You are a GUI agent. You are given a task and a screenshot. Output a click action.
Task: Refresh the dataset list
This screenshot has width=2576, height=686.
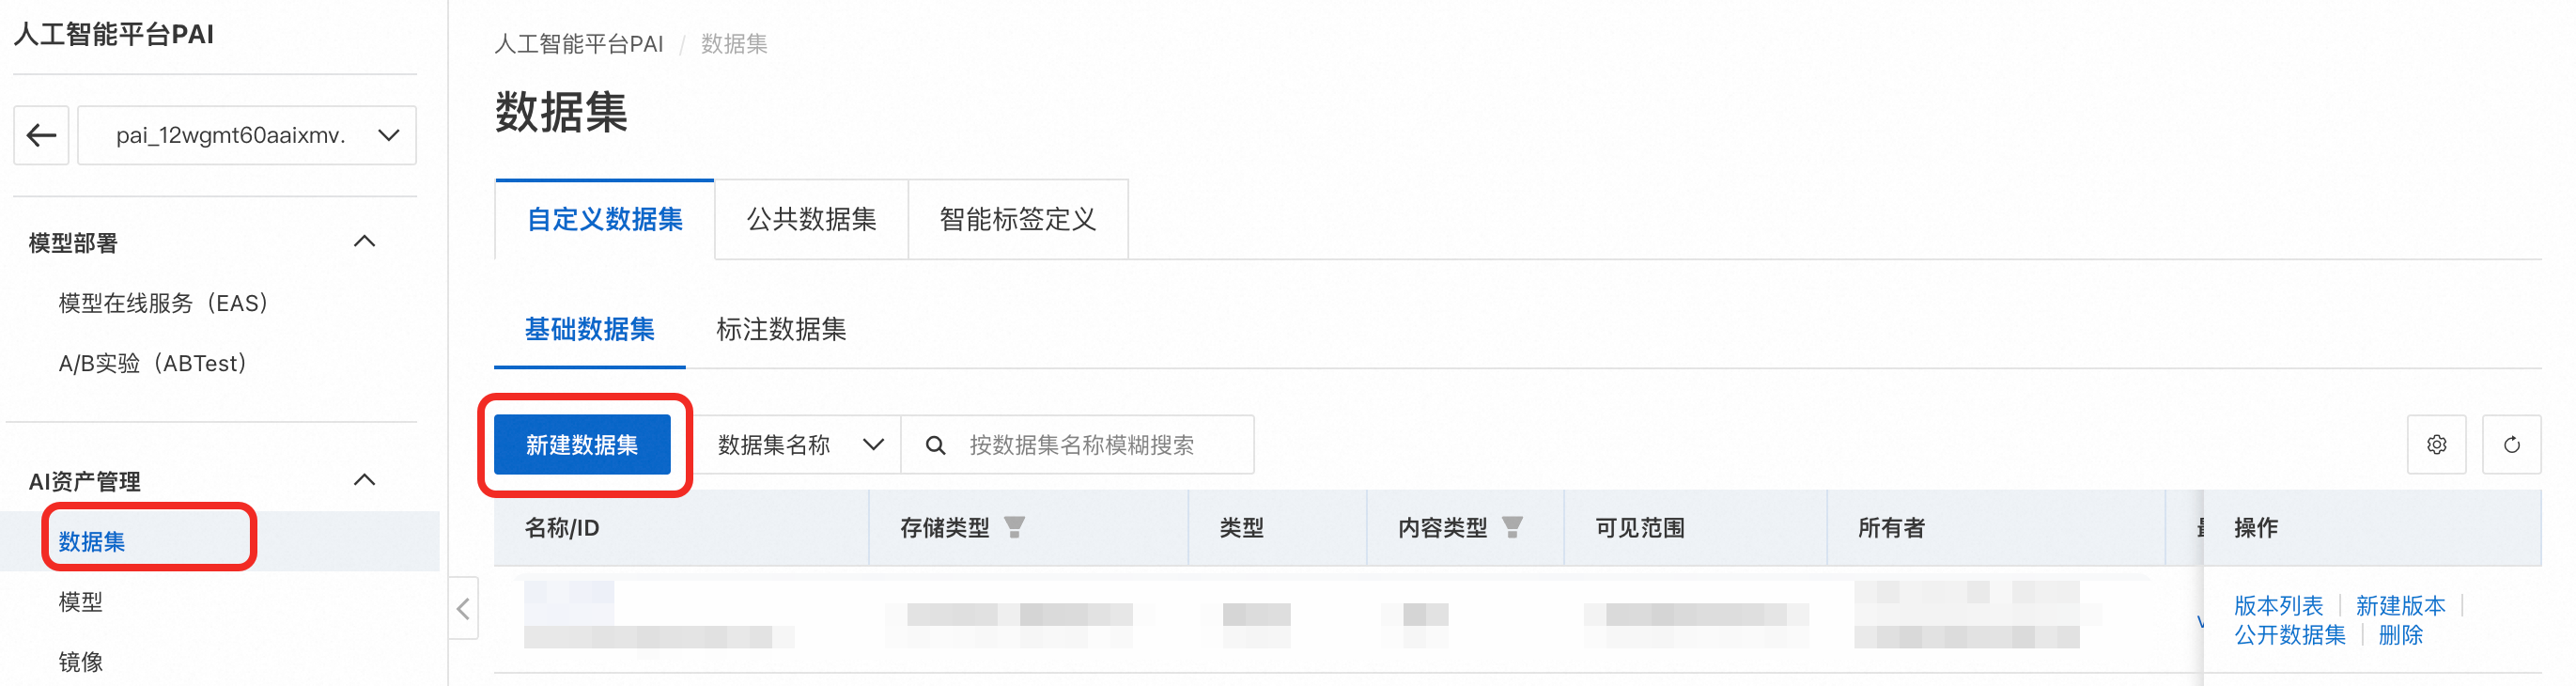pos(2511,445)
